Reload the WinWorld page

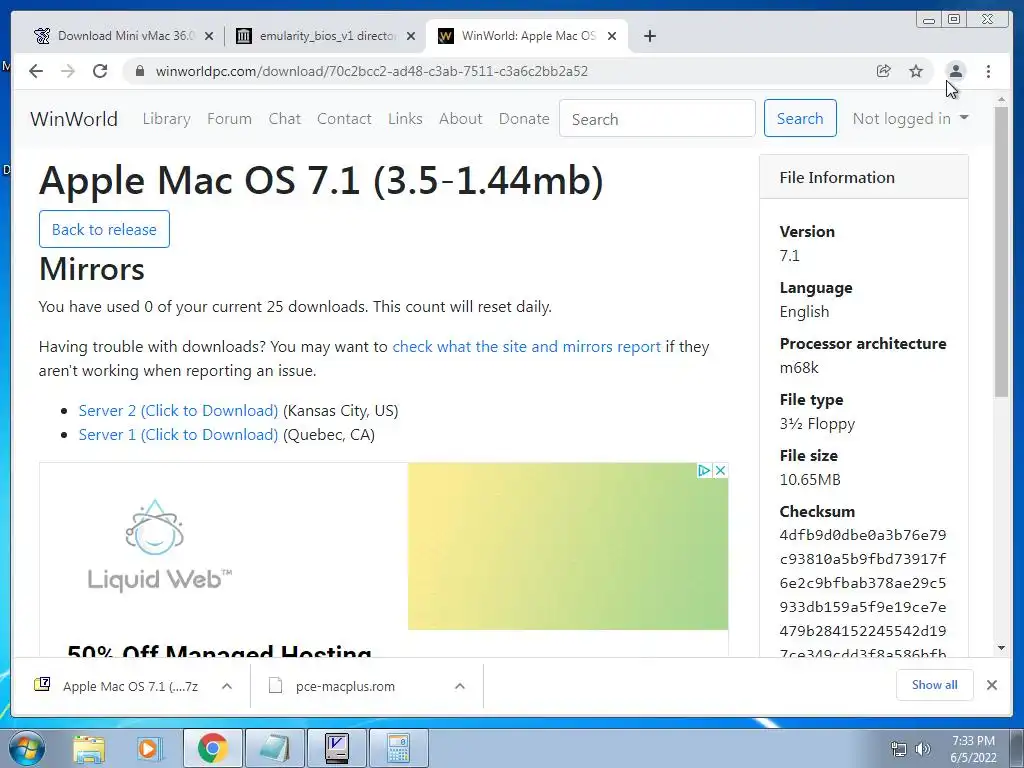(x=100, y=71)
